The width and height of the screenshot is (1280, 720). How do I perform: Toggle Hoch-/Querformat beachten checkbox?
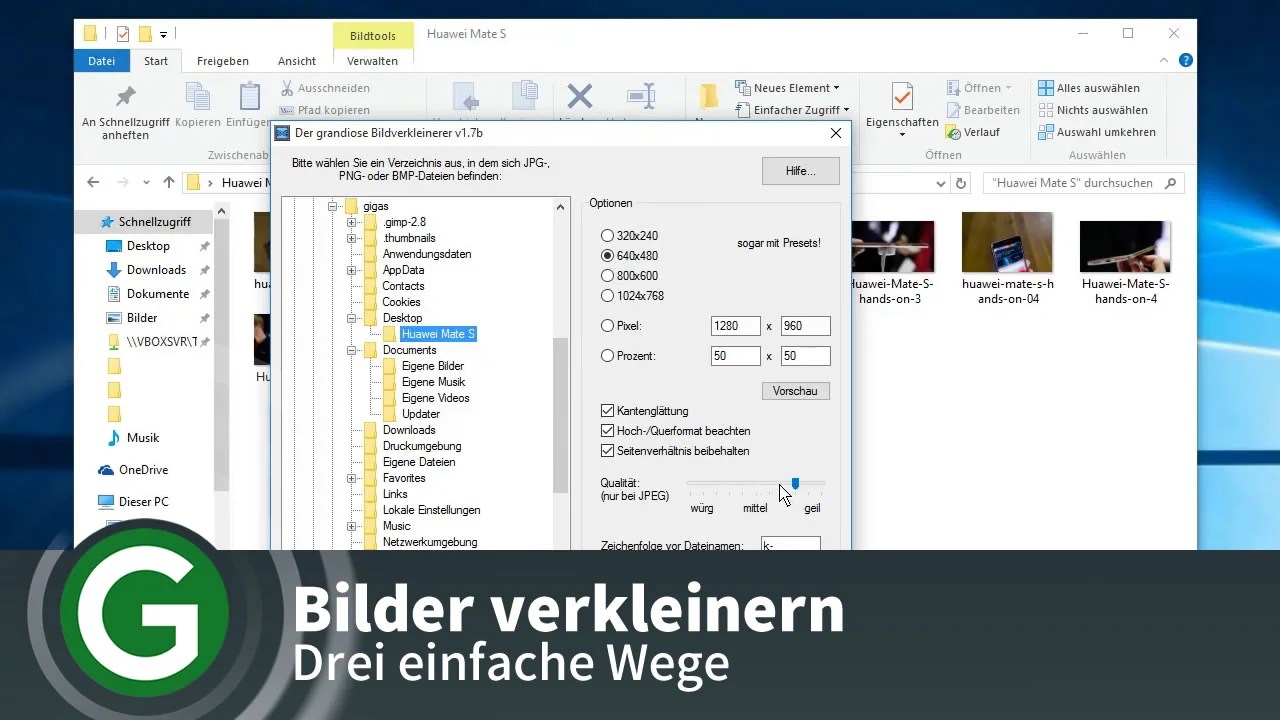[607, 431]
